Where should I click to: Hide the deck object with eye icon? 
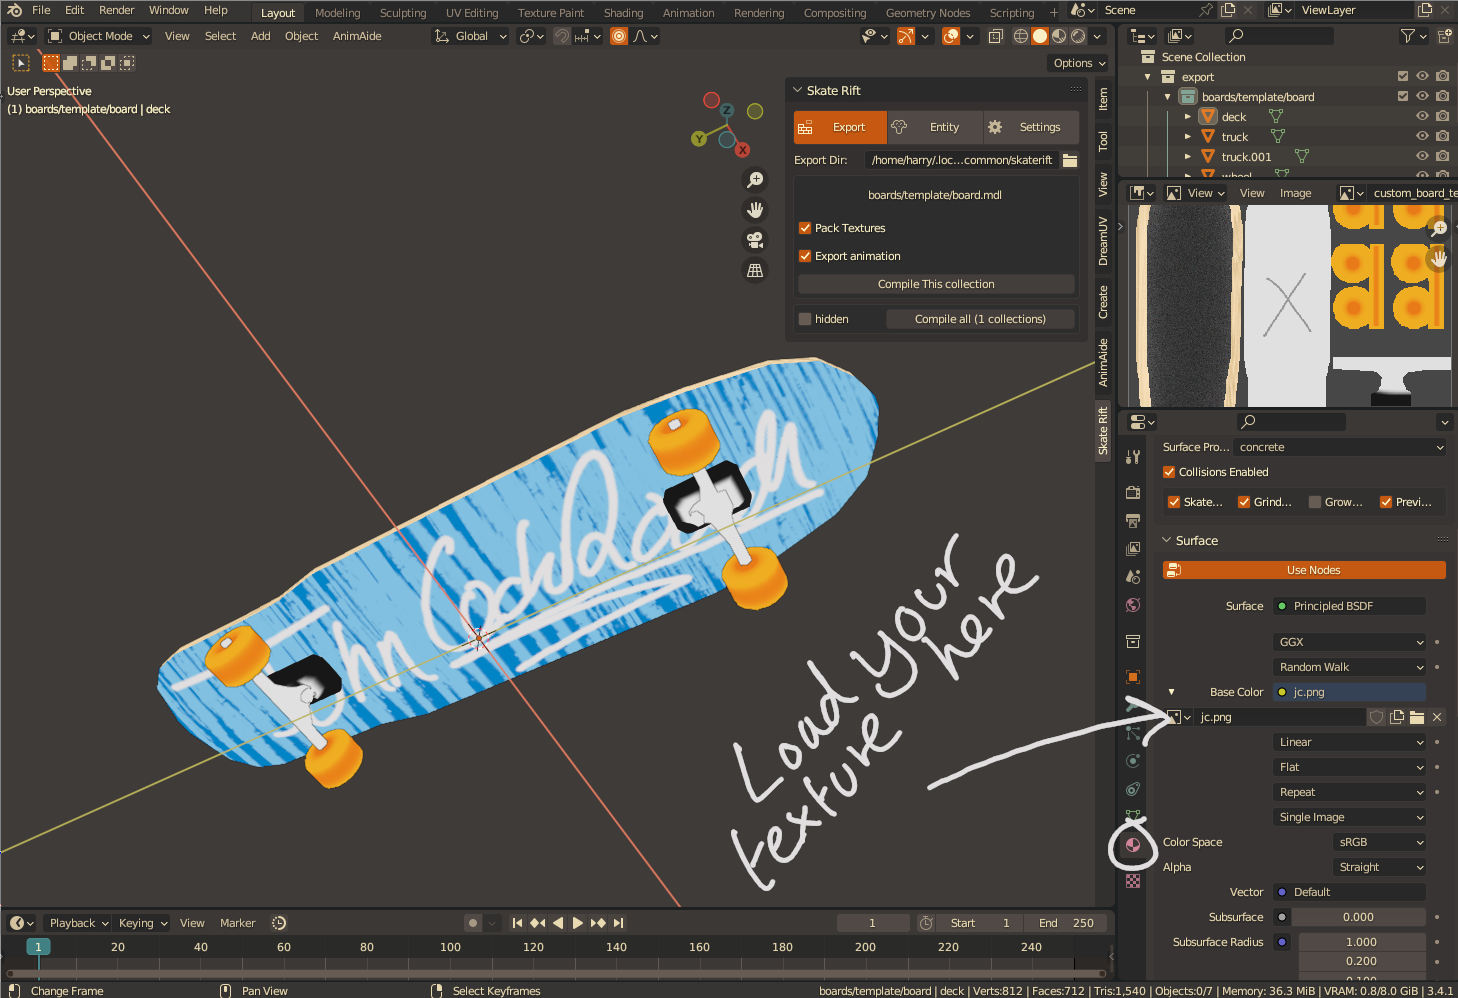tap(1422, 116)
